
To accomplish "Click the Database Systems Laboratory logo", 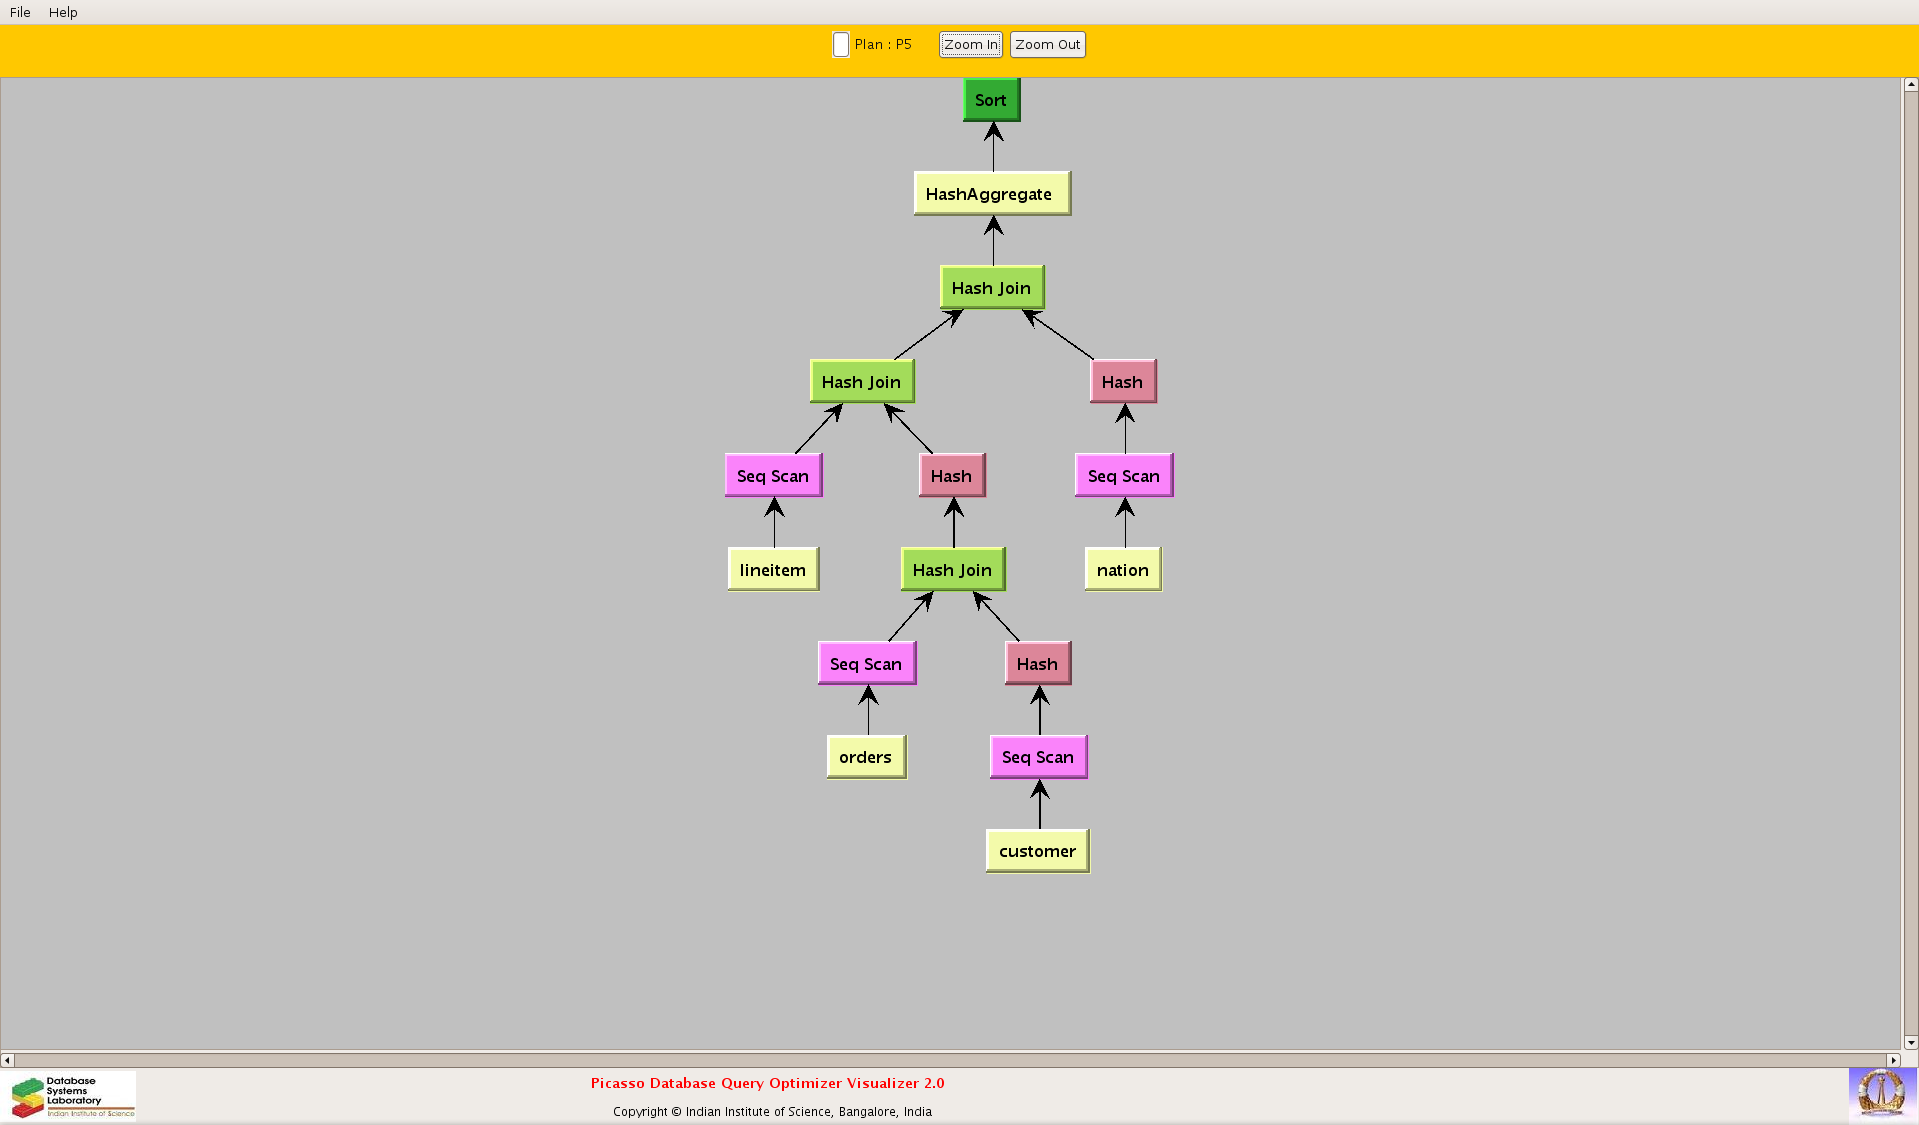I will click(72, 1096).
